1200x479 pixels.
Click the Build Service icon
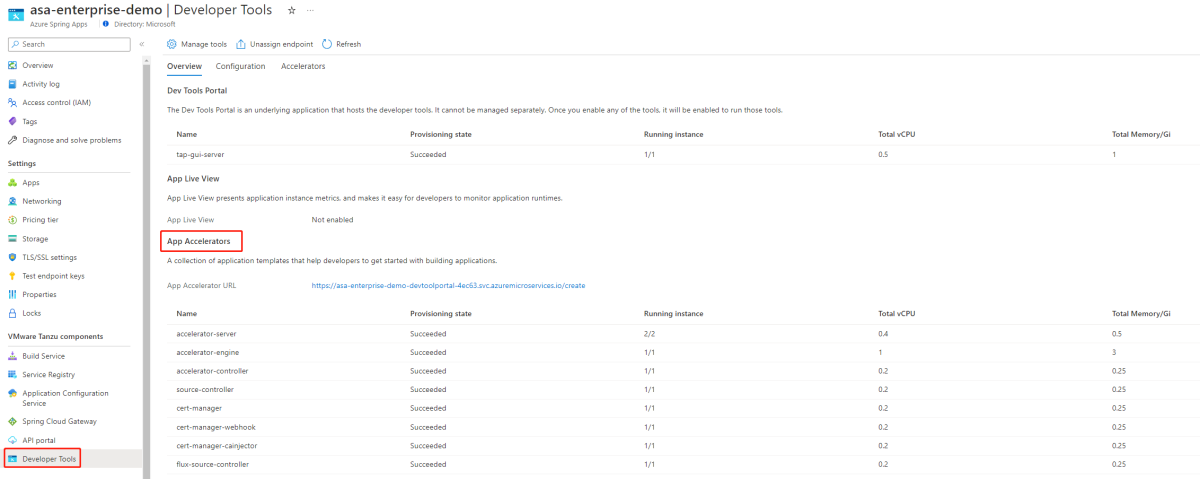pos(12,356)
